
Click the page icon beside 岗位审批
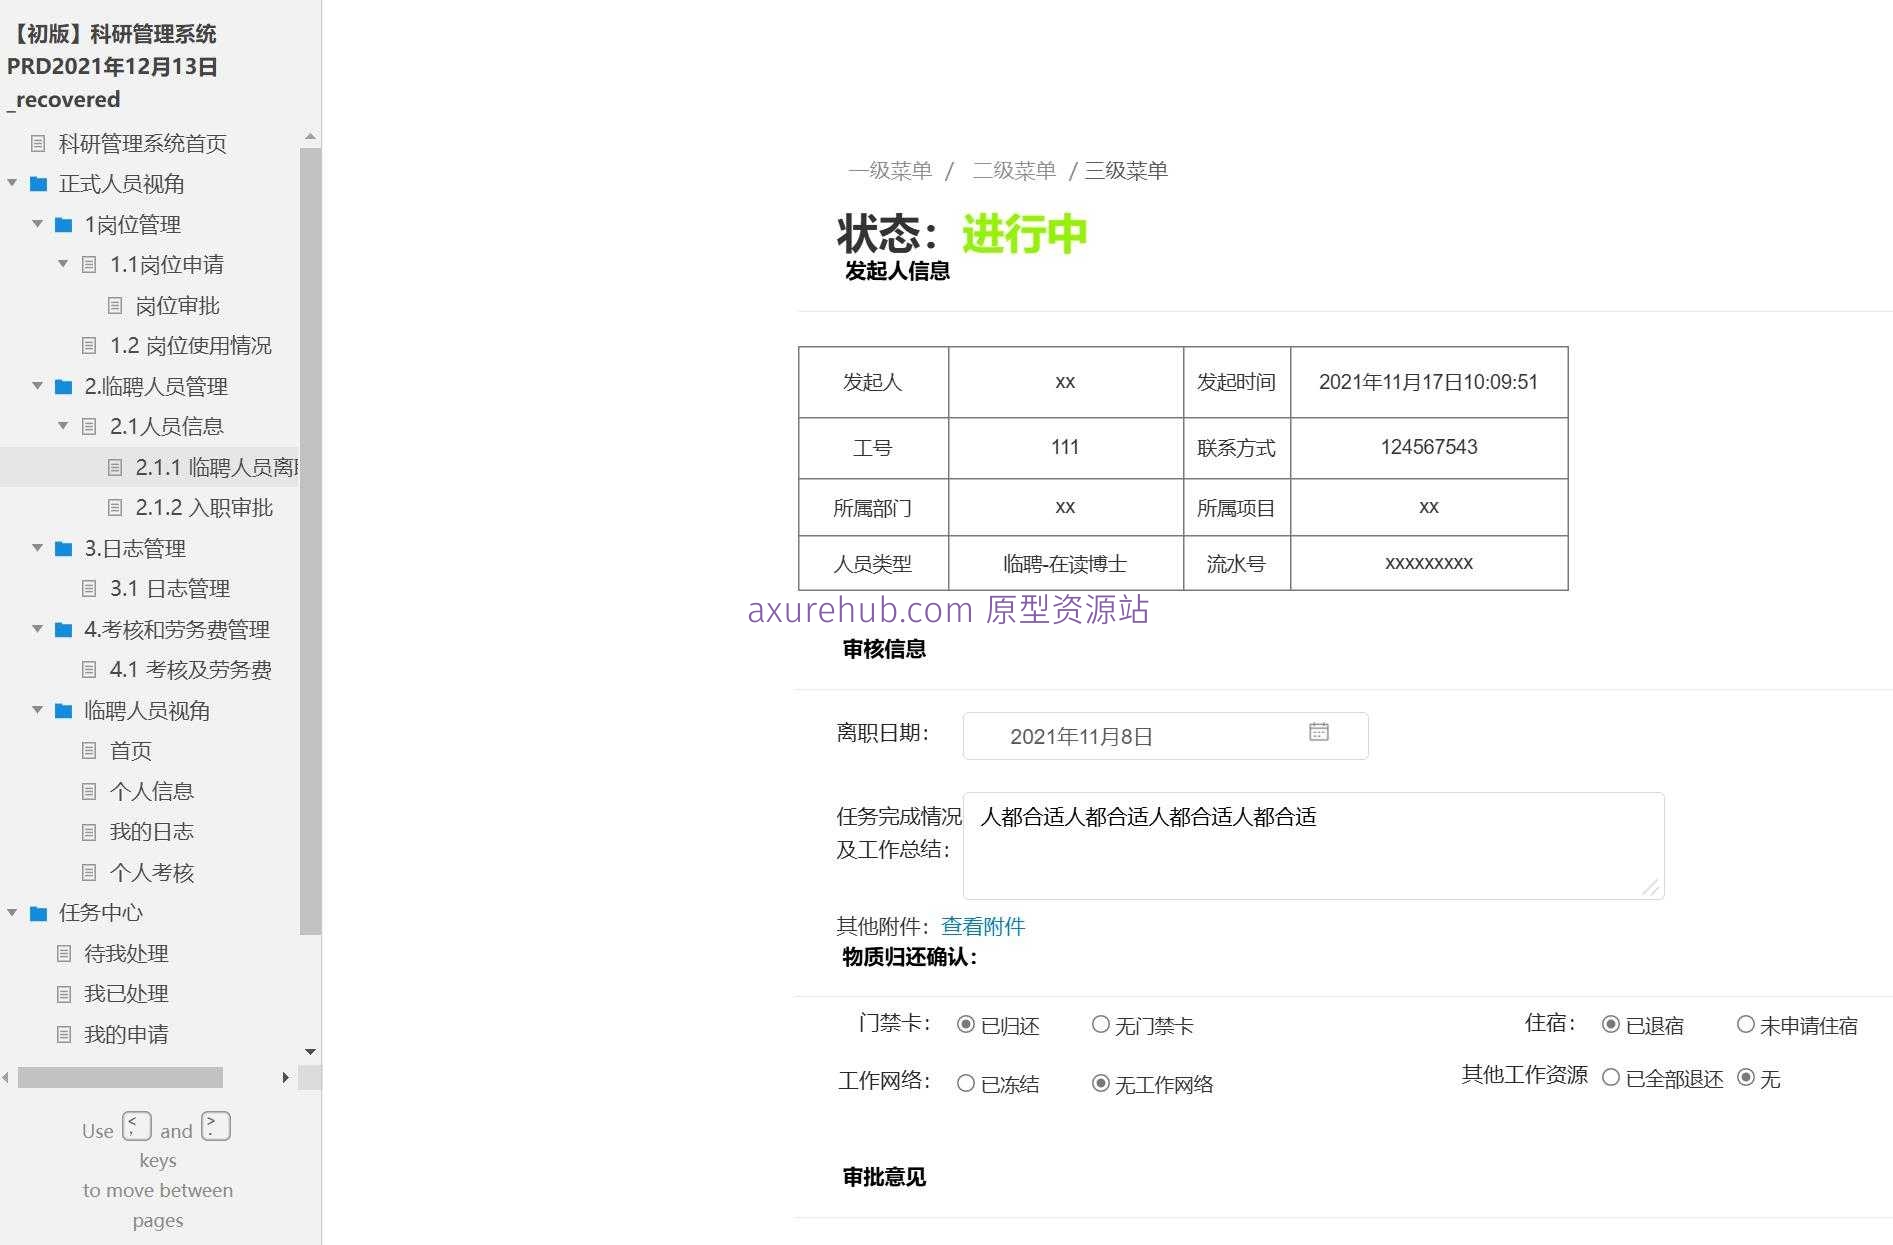point(113,305)
